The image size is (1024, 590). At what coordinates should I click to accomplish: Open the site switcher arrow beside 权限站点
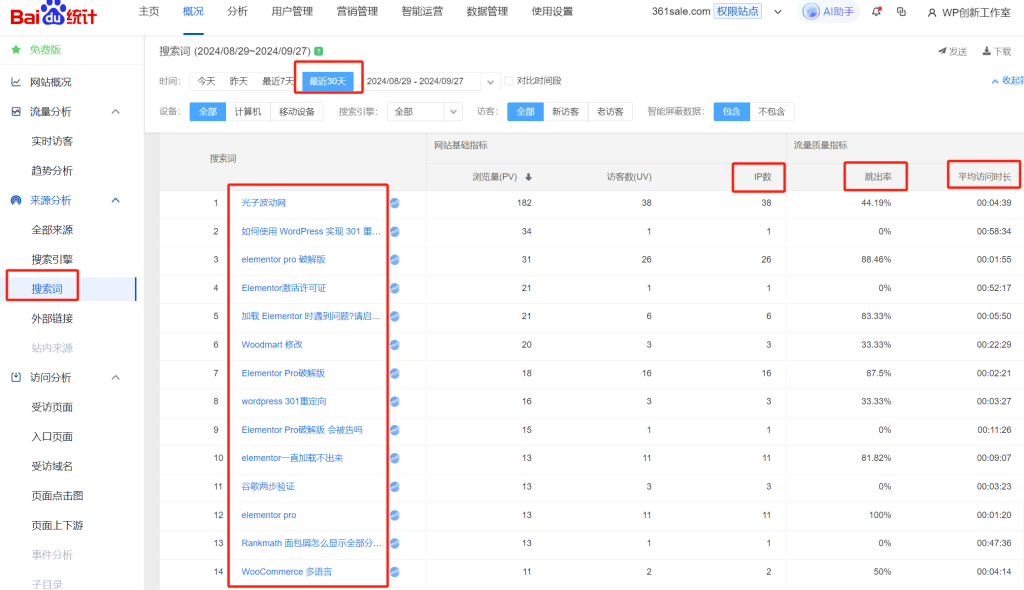click(778, 12)
